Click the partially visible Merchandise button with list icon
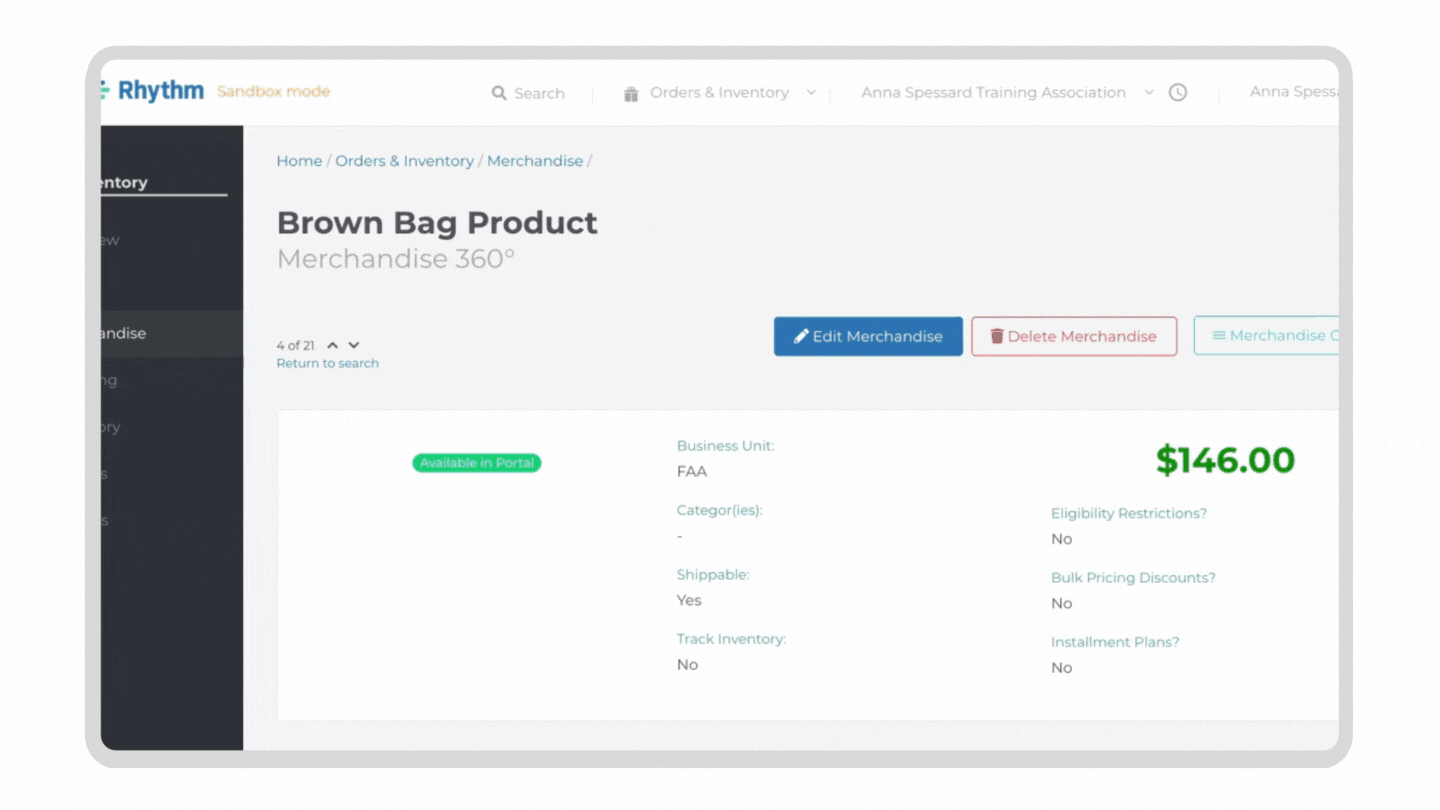The width and height of the screenshot is (1440, 810). pos(1266,336)
